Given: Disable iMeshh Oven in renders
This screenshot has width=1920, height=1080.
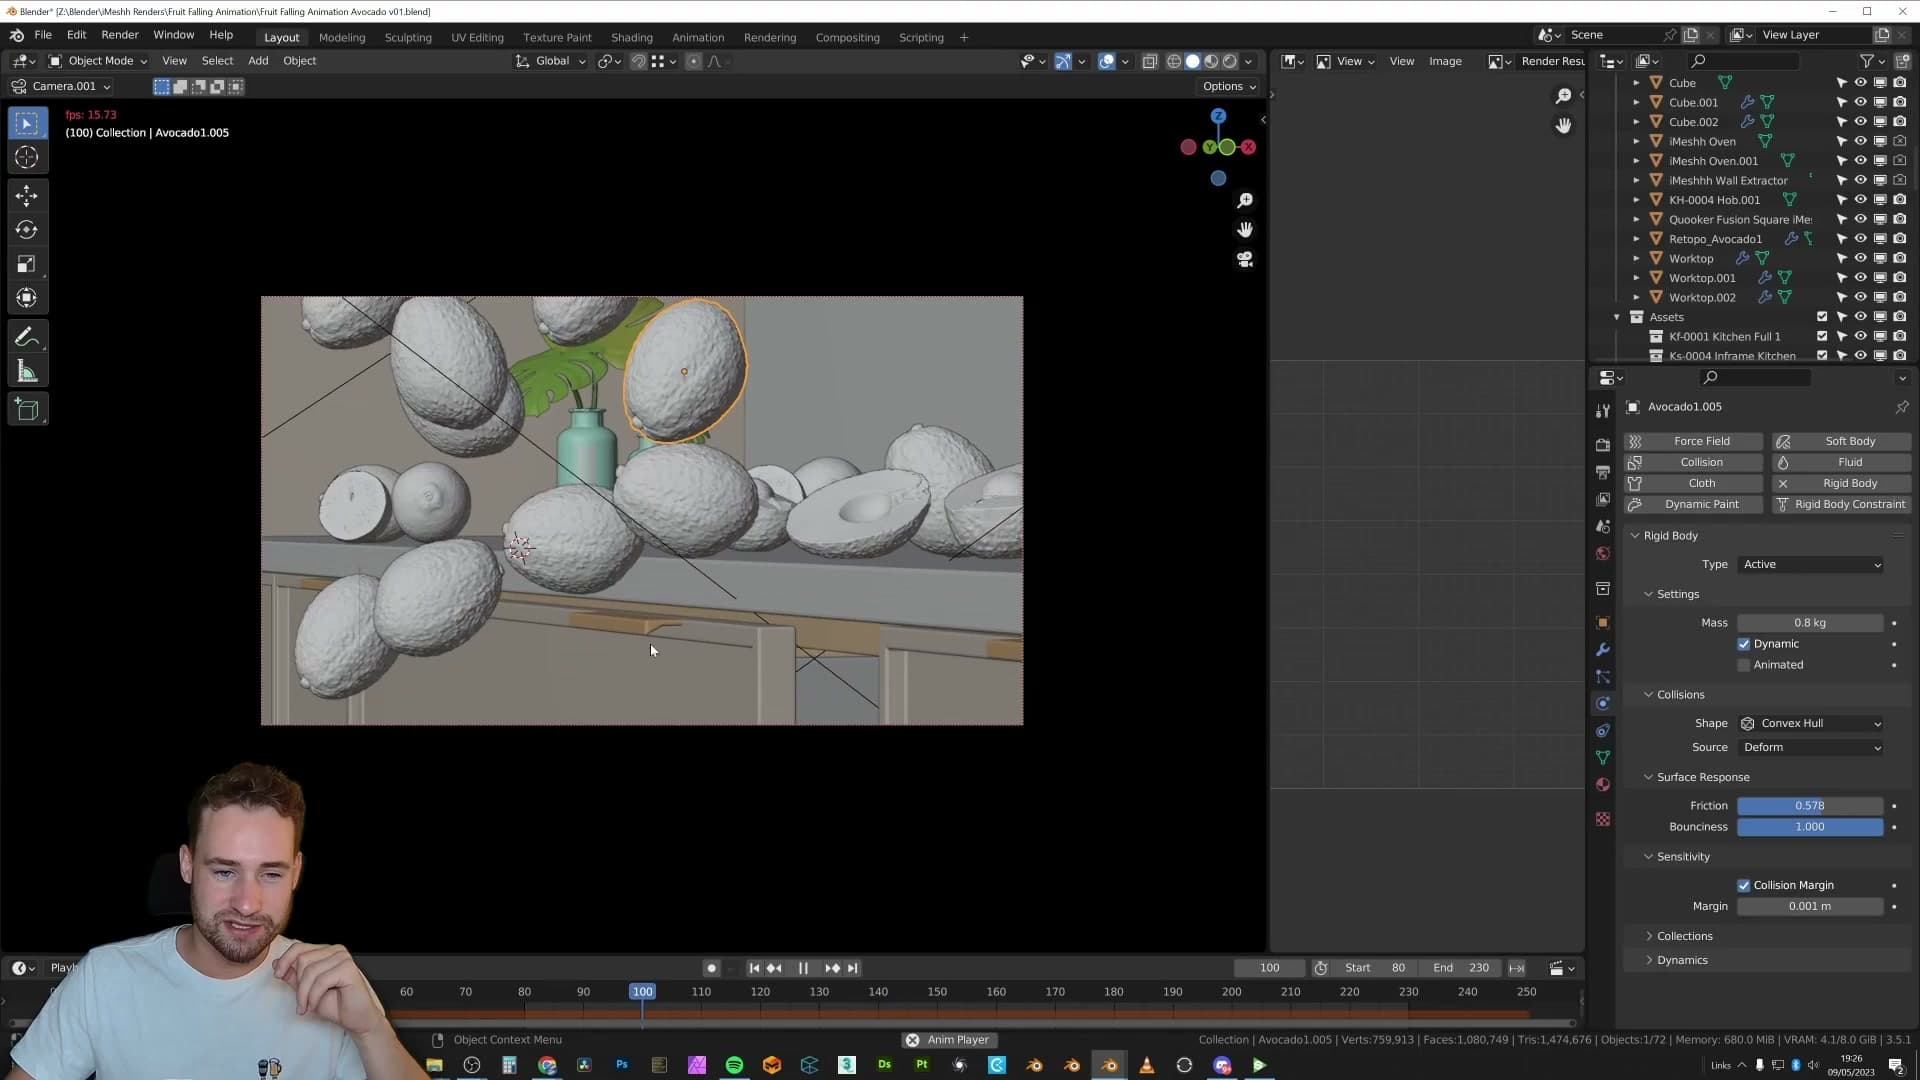Looking at the screenshot, I should click(x=1899, y=142).
